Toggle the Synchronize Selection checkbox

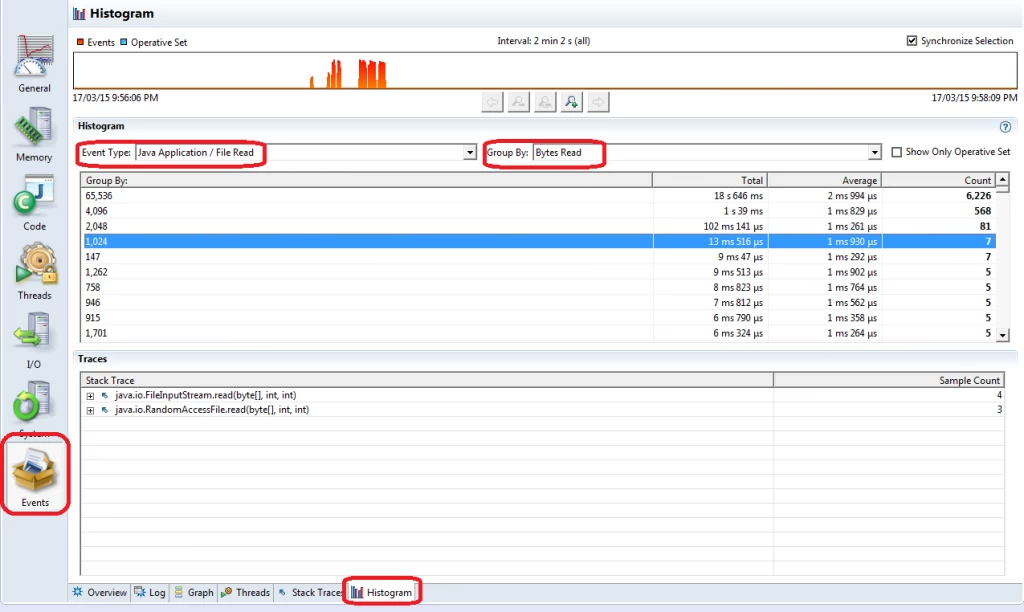pyautogui.click(x=912, y=40)
